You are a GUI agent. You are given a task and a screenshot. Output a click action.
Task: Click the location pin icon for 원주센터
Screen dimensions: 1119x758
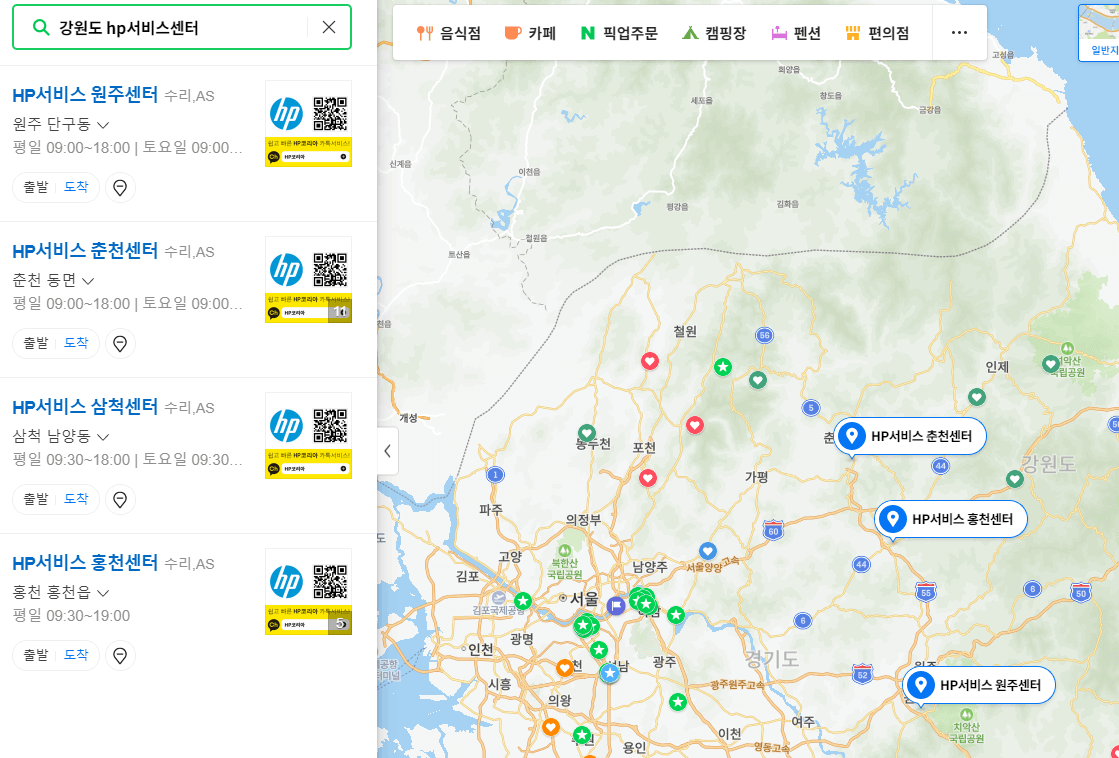120,188
